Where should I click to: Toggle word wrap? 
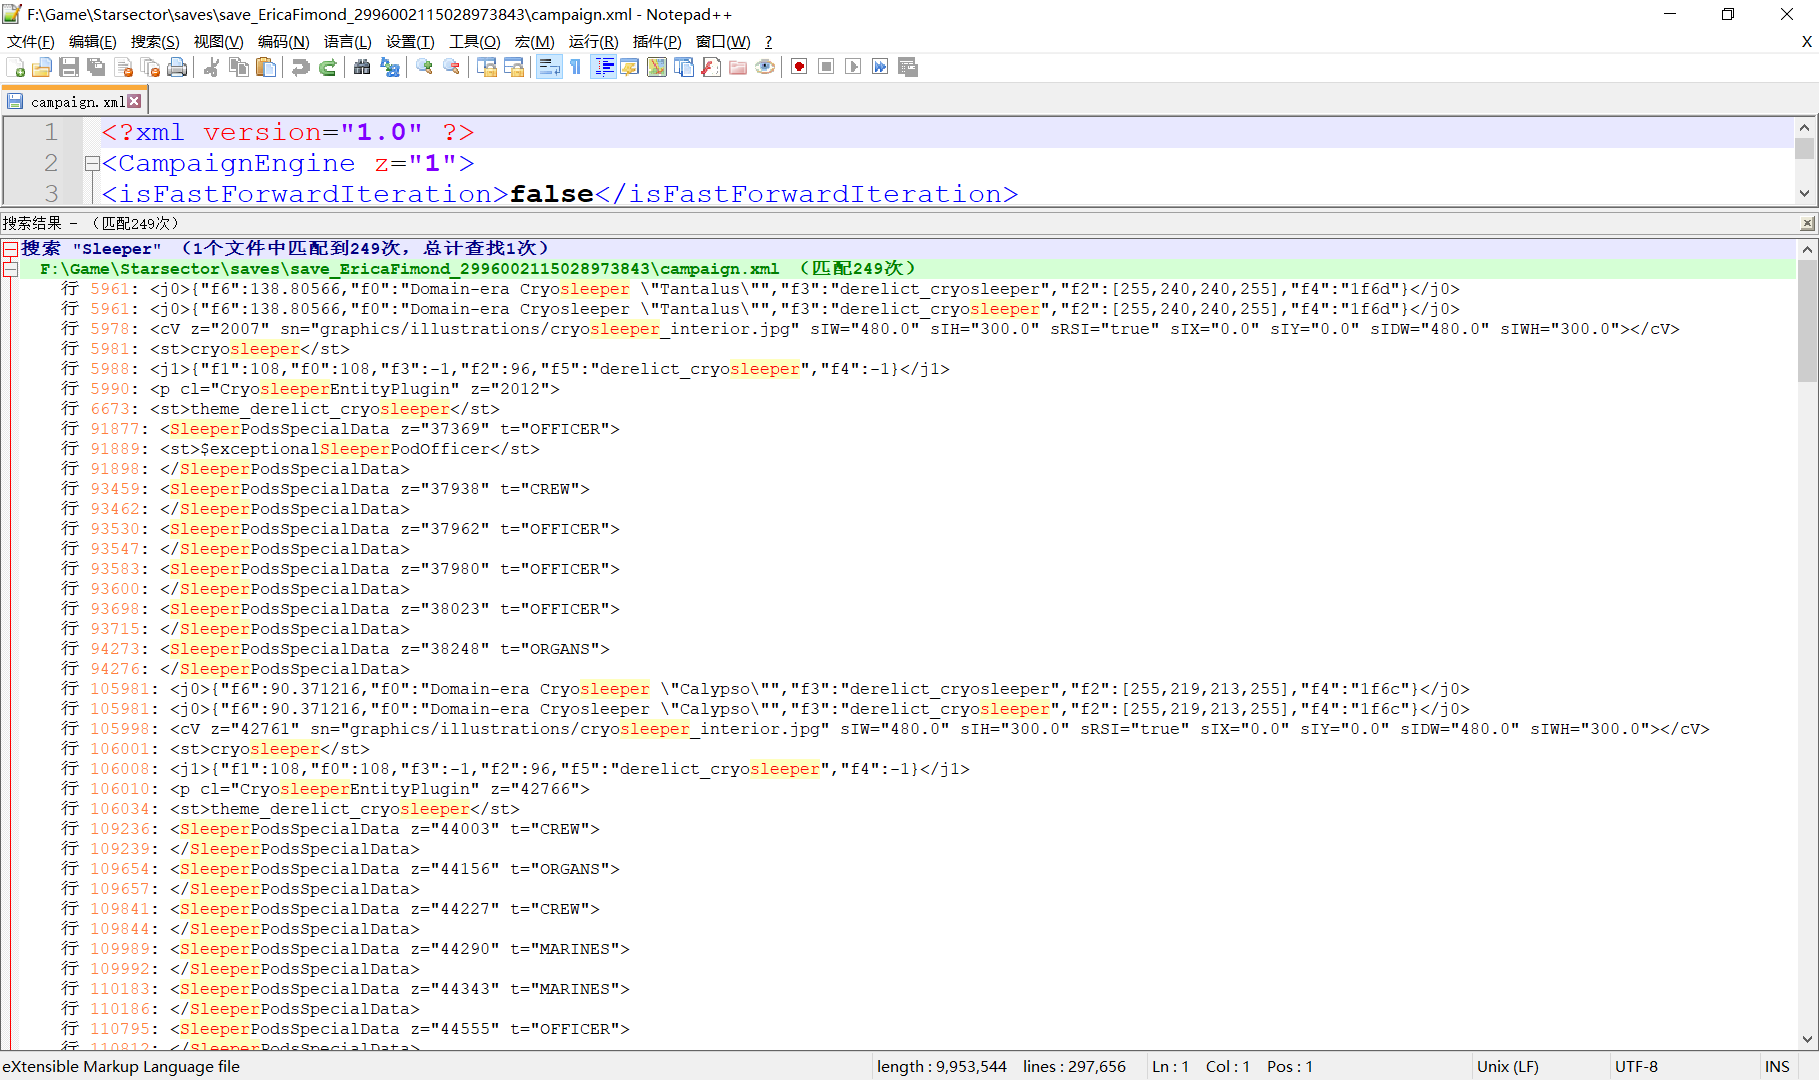pyautogui.click(x=549, y=67)
